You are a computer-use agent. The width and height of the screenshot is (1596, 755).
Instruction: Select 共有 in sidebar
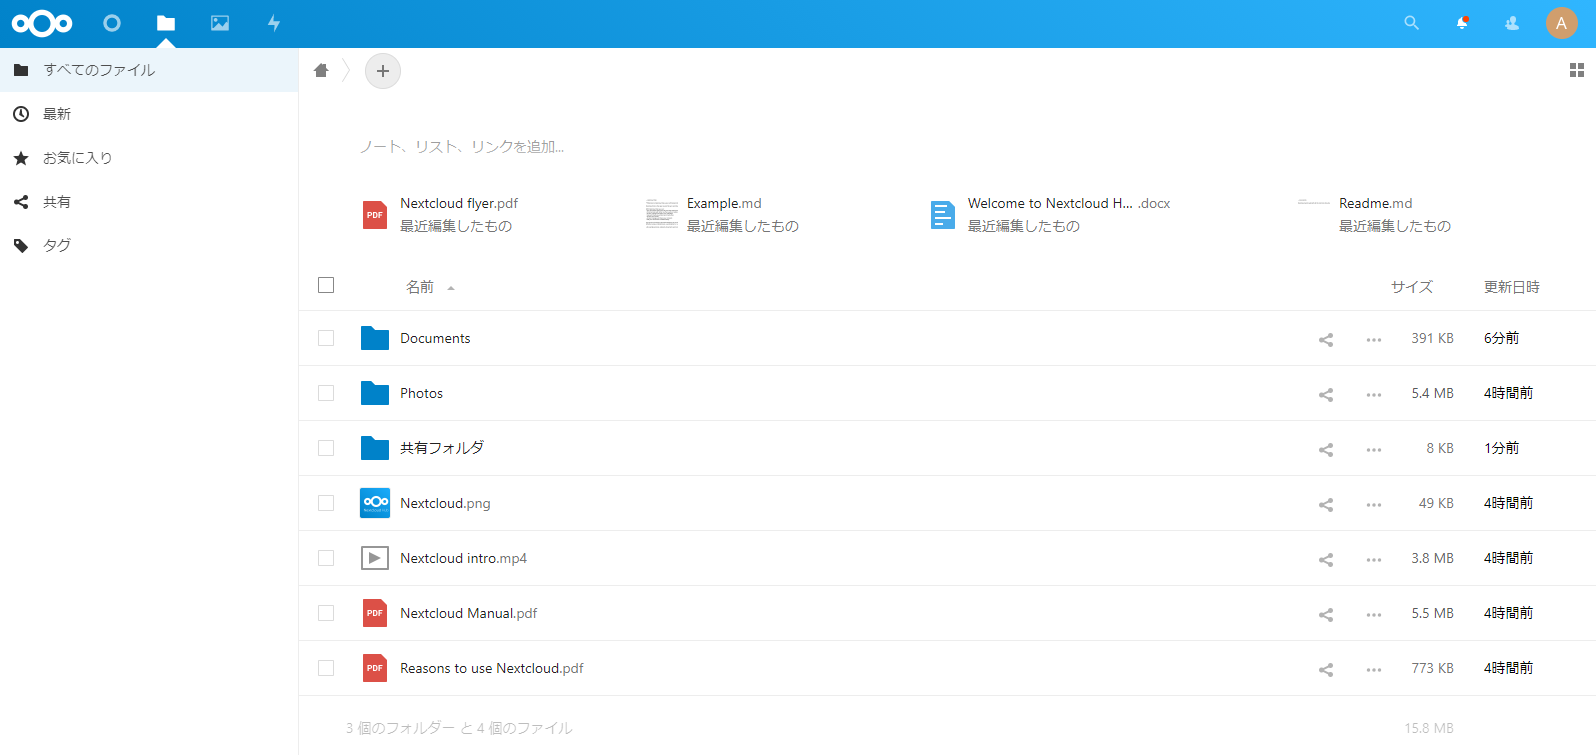pos(149,202)
